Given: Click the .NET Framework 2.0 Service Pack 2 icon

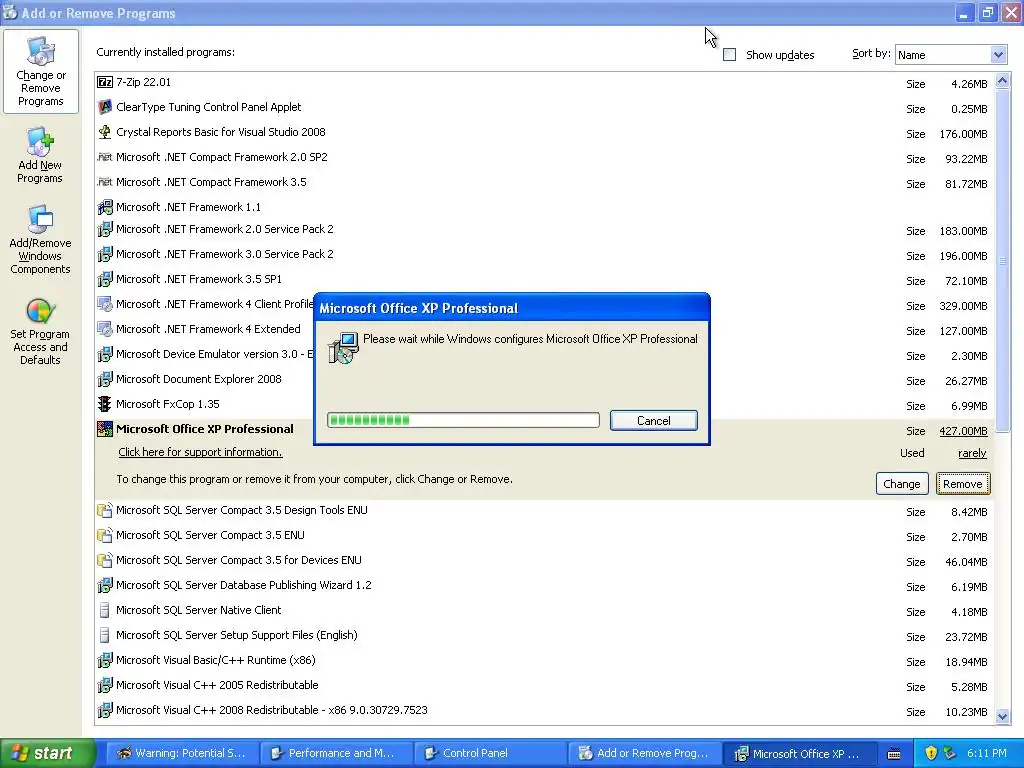Looking at the screenshot, I should point(104,229).
